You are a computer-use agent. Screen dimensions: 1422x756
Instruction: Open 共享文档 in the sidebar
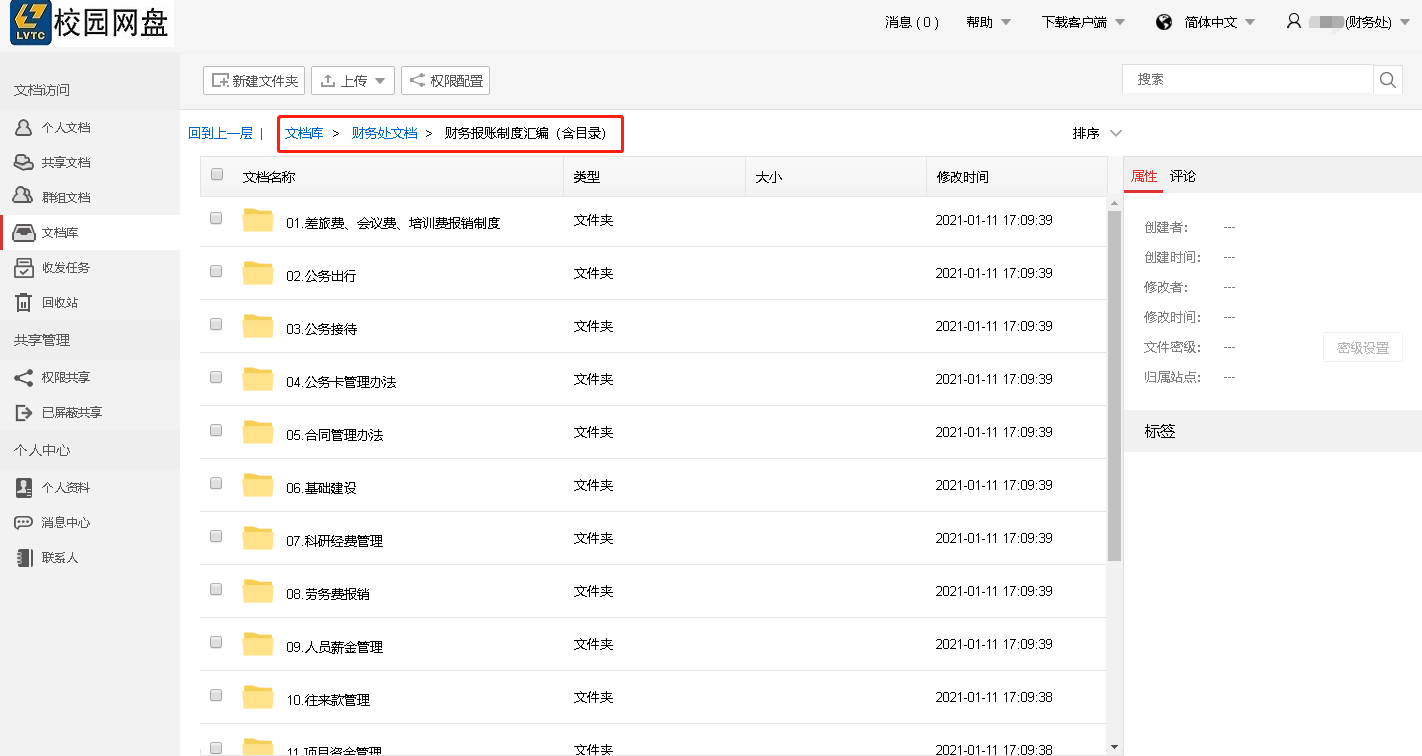pyautogui.click(x=65, y=163)
